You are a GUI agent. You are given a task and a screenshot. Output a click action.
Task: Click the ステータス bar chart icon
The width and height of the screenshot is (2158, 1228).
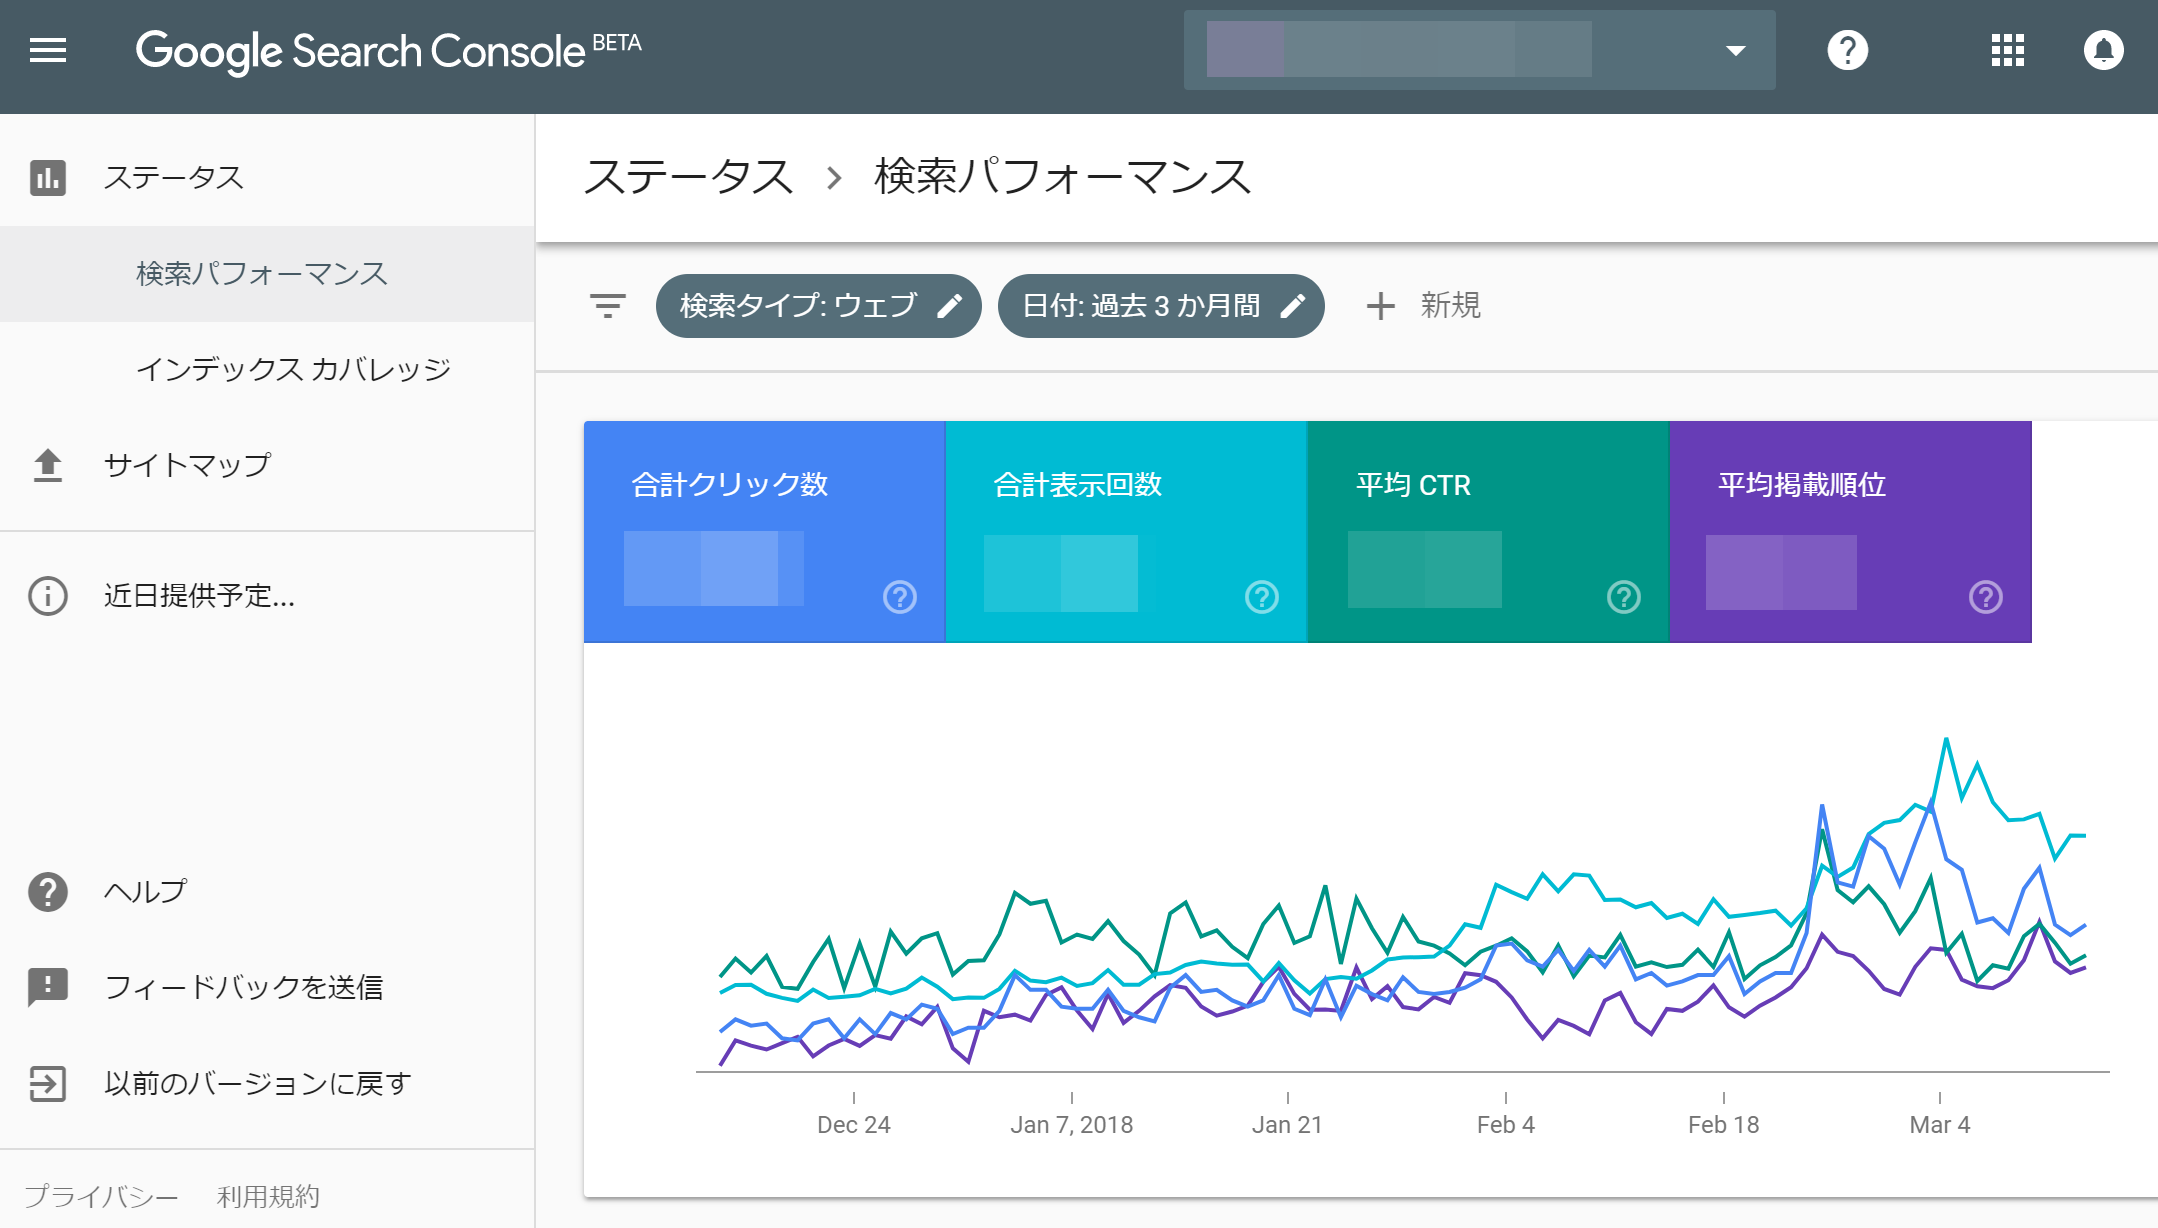coord(48,178)
